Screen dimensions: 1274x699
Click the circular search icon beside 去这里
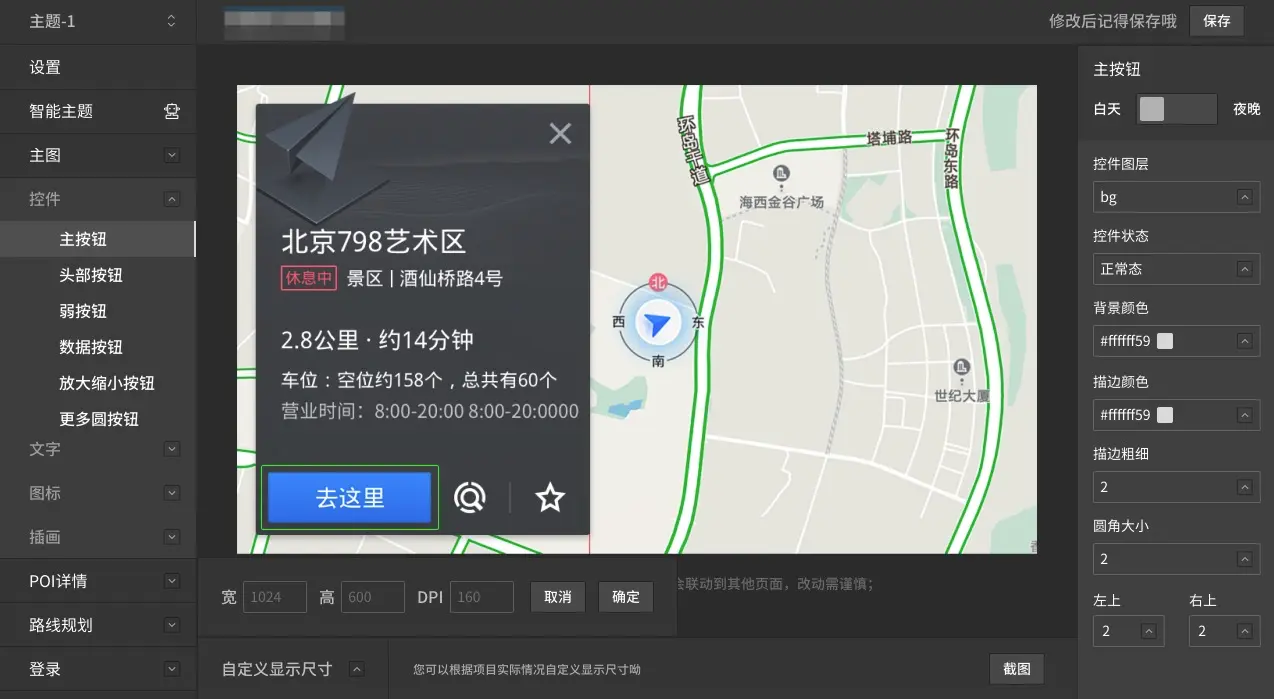(x=470, y=497)
